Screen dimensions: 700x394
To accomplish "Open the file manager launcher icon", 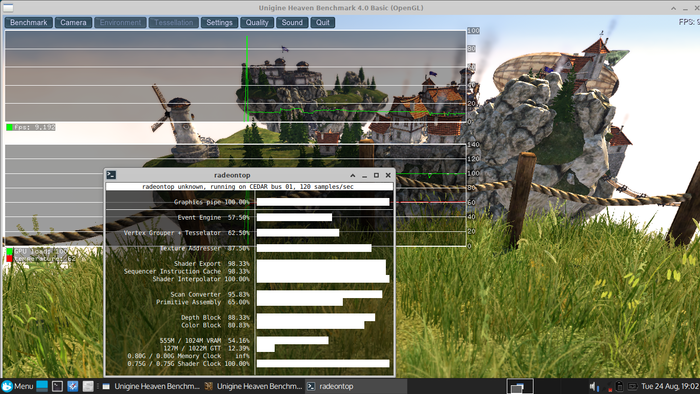I will (88, 386).
